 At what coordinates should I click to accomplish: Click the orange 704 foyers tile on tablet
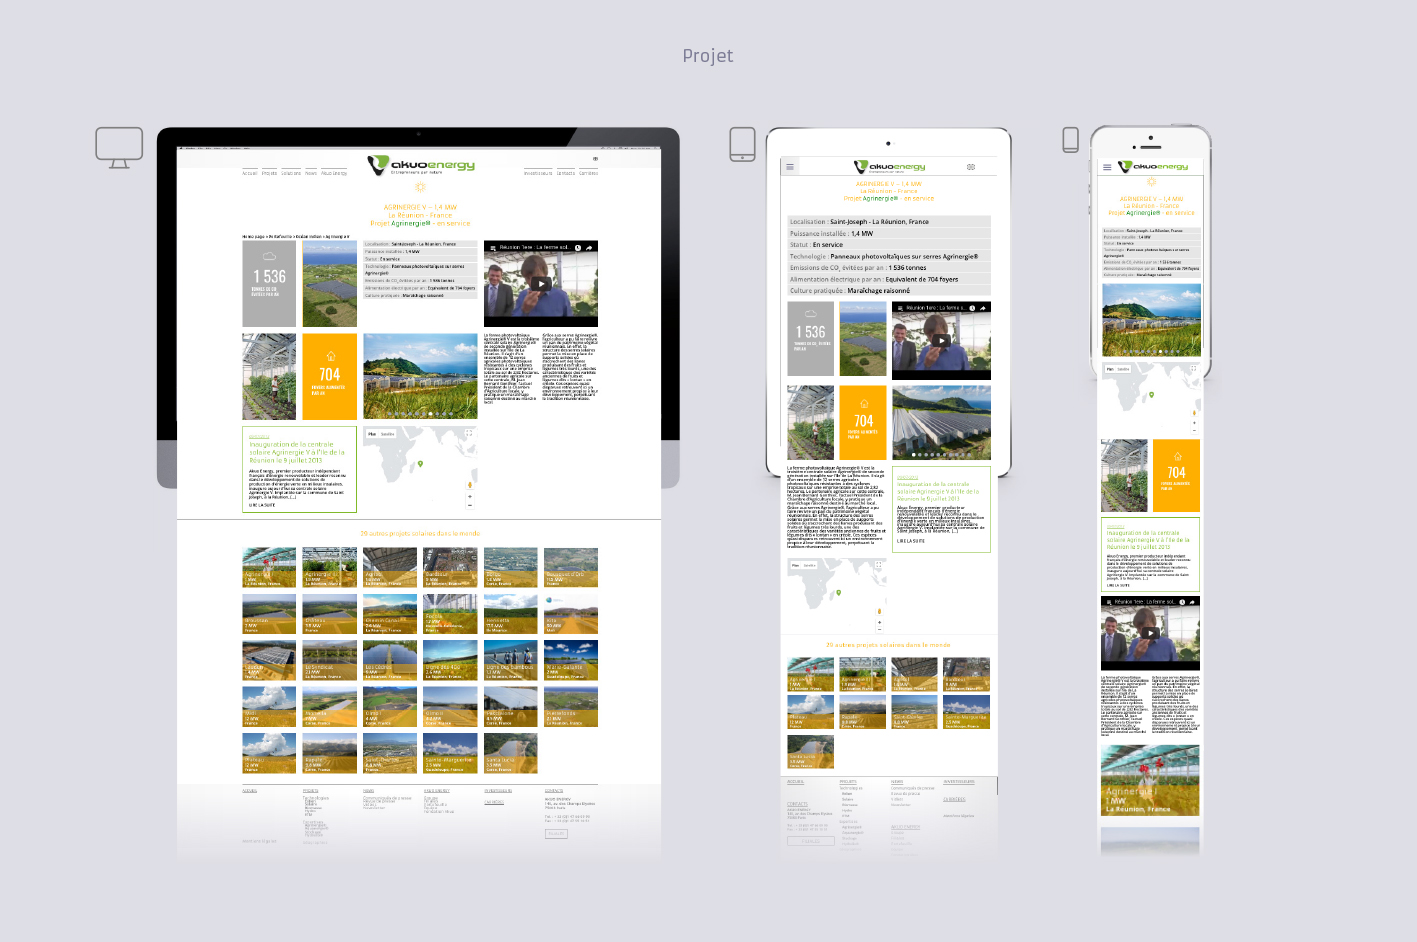(863, 422)
